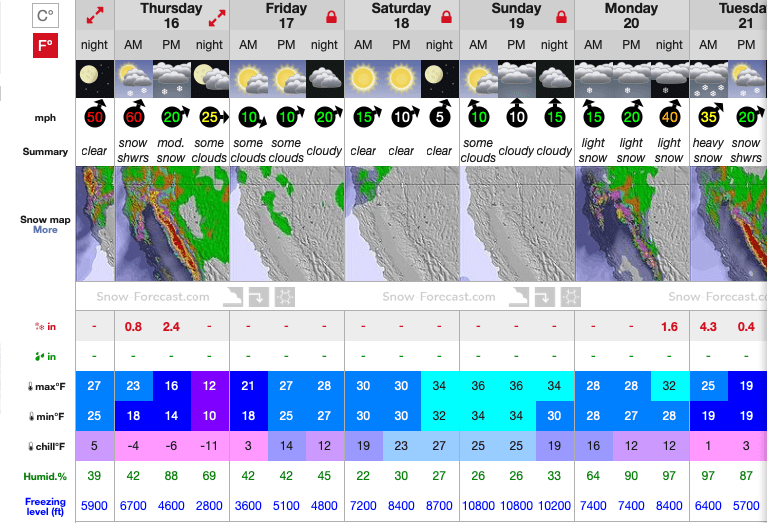Click the Sunday 19 day header
The image size is (768, 523).
click(x=516, y=16)
